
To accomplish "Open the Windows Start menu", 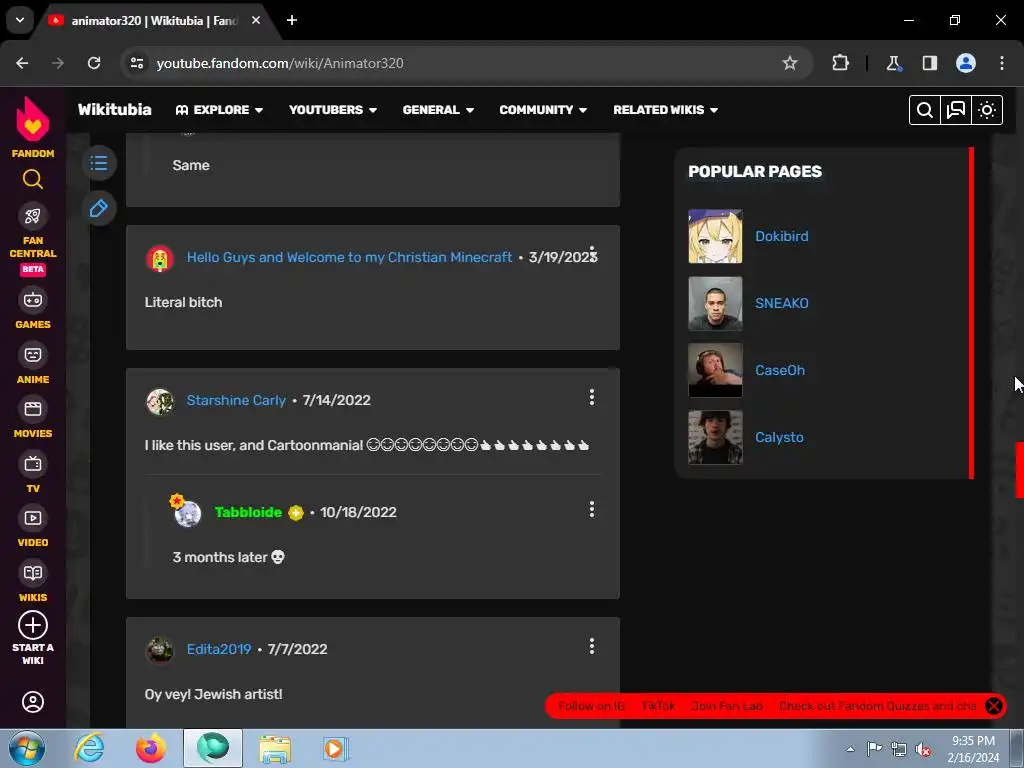I will [x=27, y=749].
